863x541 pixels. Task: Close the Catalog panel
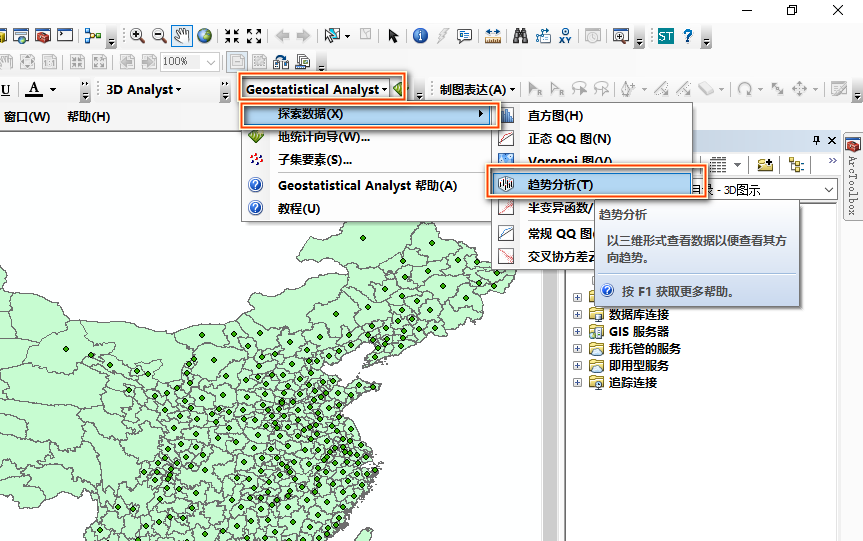(x=832, y=140)
